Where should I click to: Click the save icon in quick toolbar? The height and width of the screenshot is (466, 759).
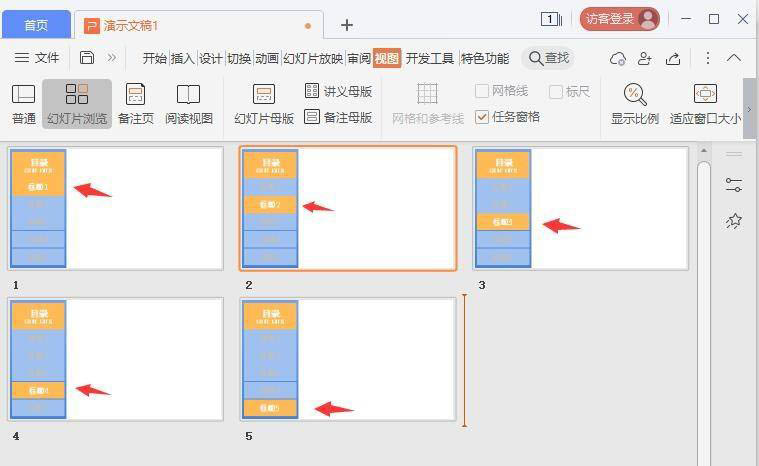pos(87,58)
